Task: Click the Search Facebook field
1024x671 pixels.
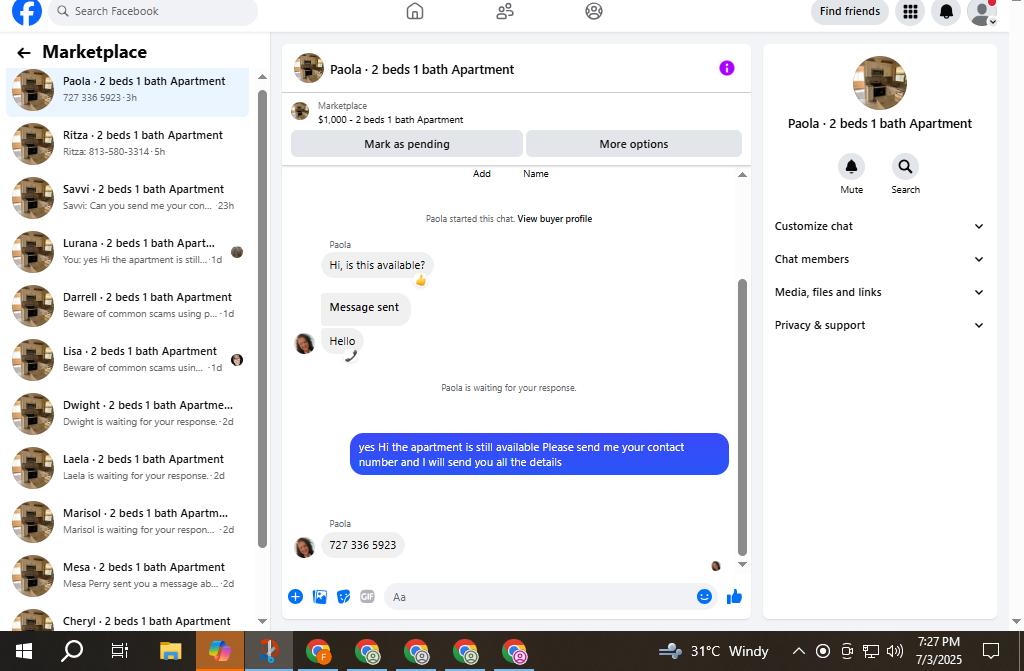Action: coord(153,11)
